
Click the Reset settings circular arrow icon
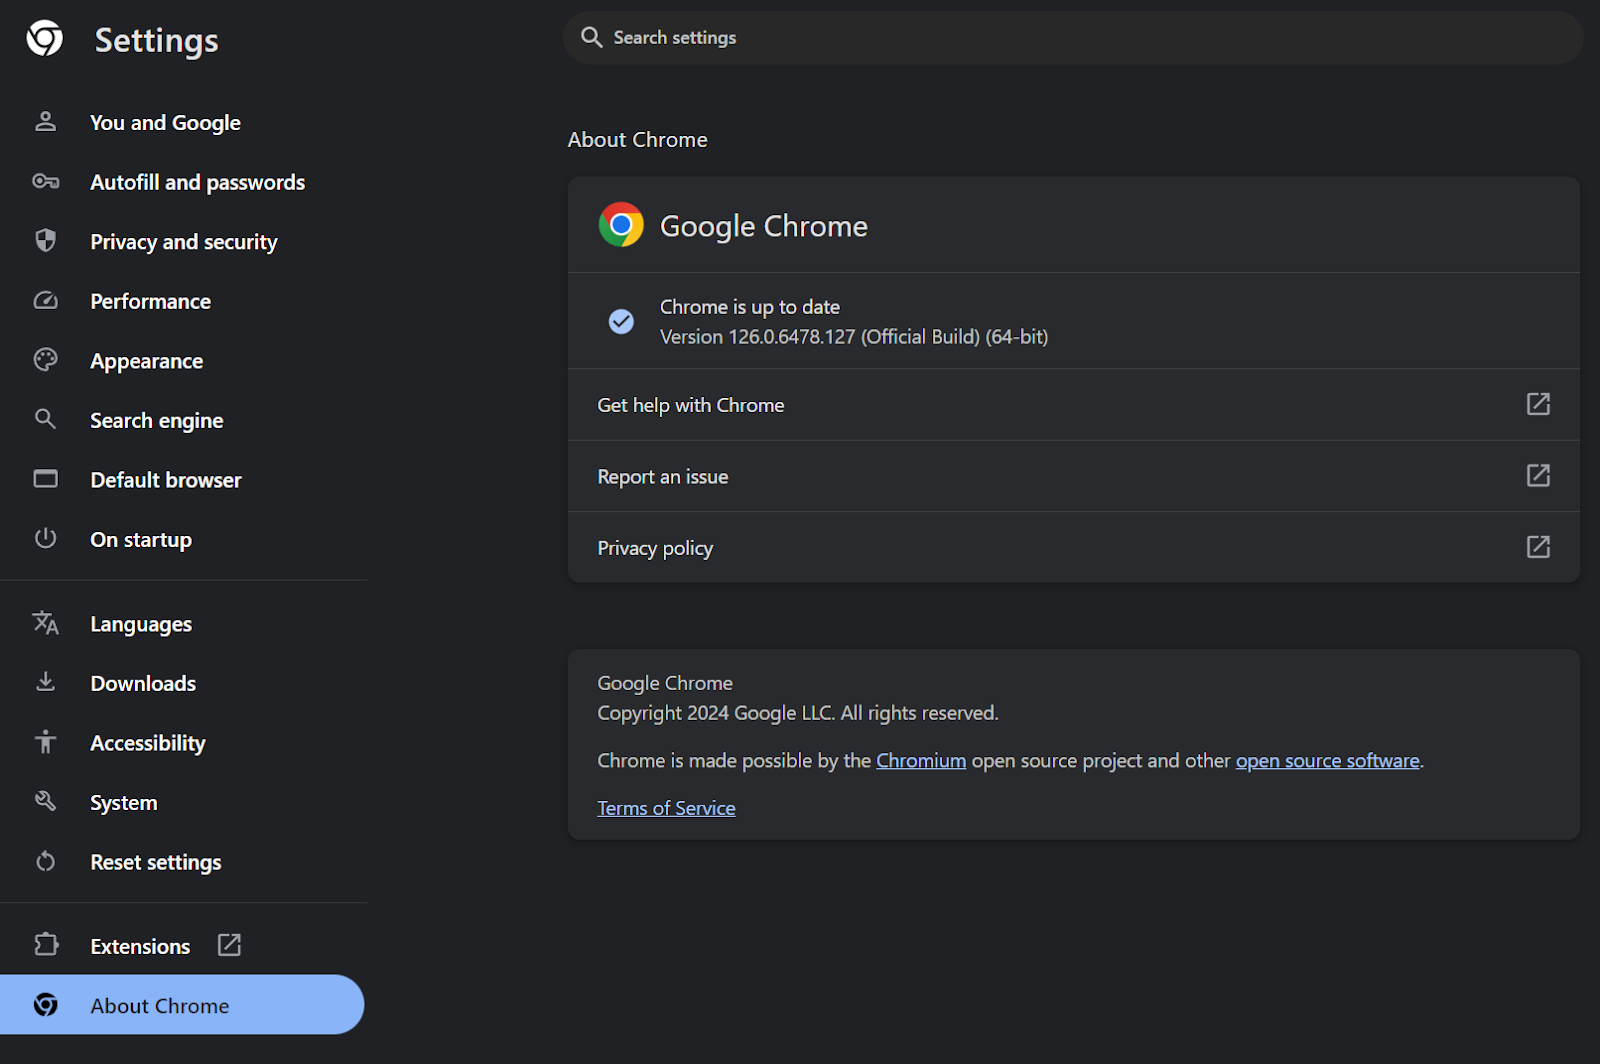coord(45,861)
